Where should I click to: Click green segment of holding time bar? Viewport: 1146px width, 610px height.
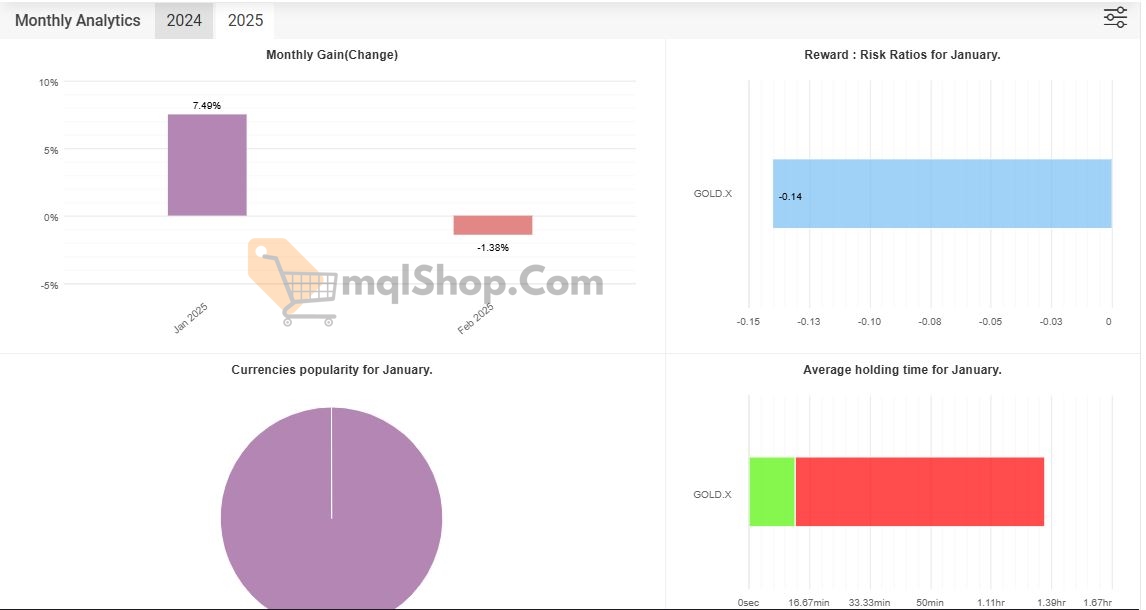pos(771,491)
